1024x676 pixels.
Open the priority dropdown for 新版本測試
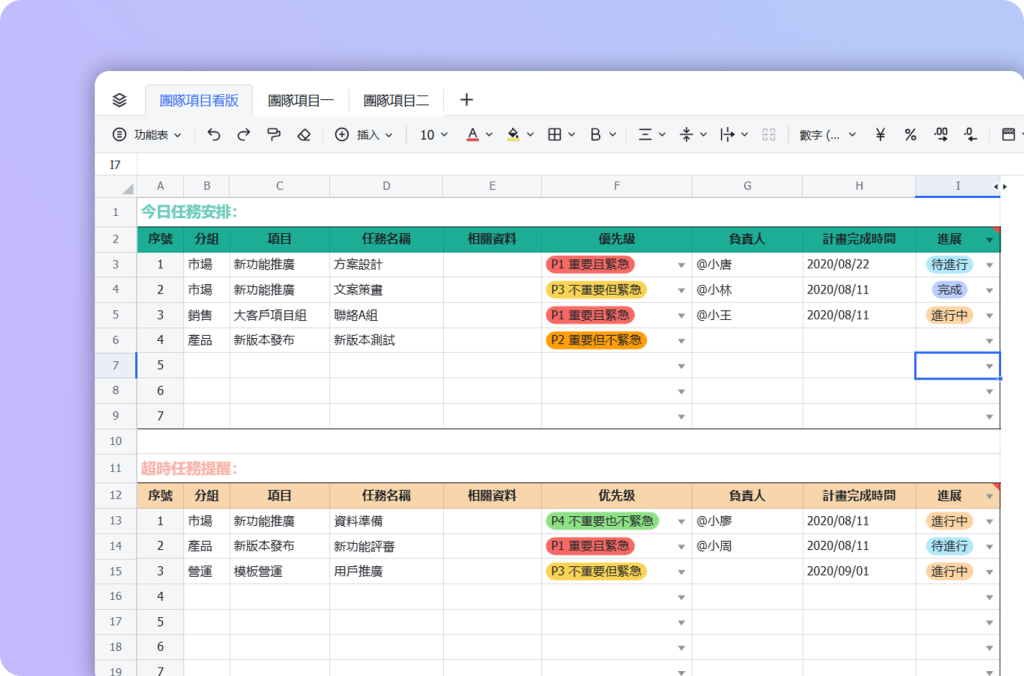(681, 341)
